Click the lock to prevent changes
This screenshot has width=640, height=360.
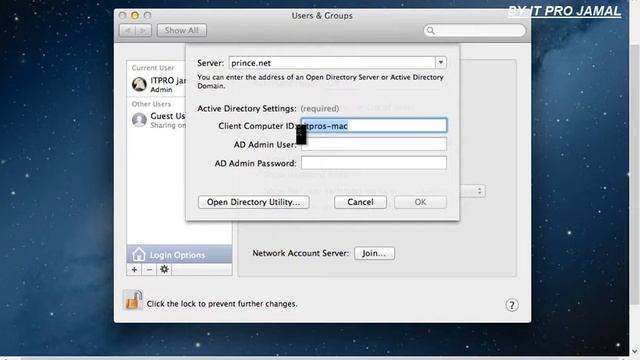click(133, 300)
